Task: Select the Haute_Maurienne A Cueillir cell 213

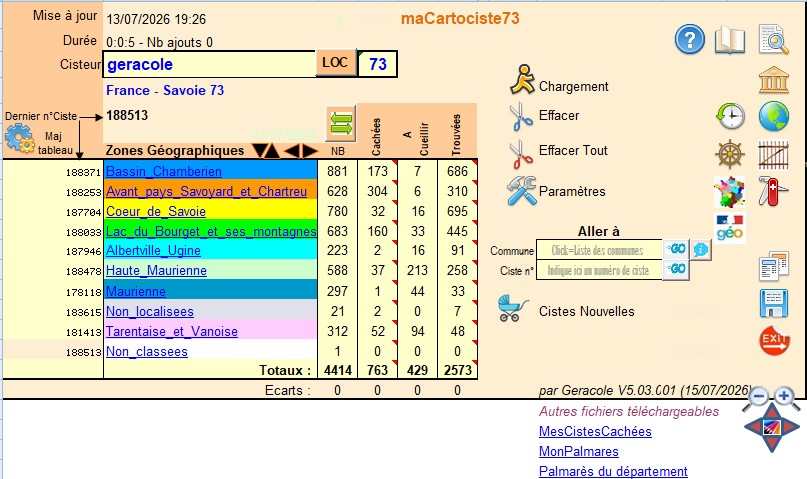Action: pos(417,271)
